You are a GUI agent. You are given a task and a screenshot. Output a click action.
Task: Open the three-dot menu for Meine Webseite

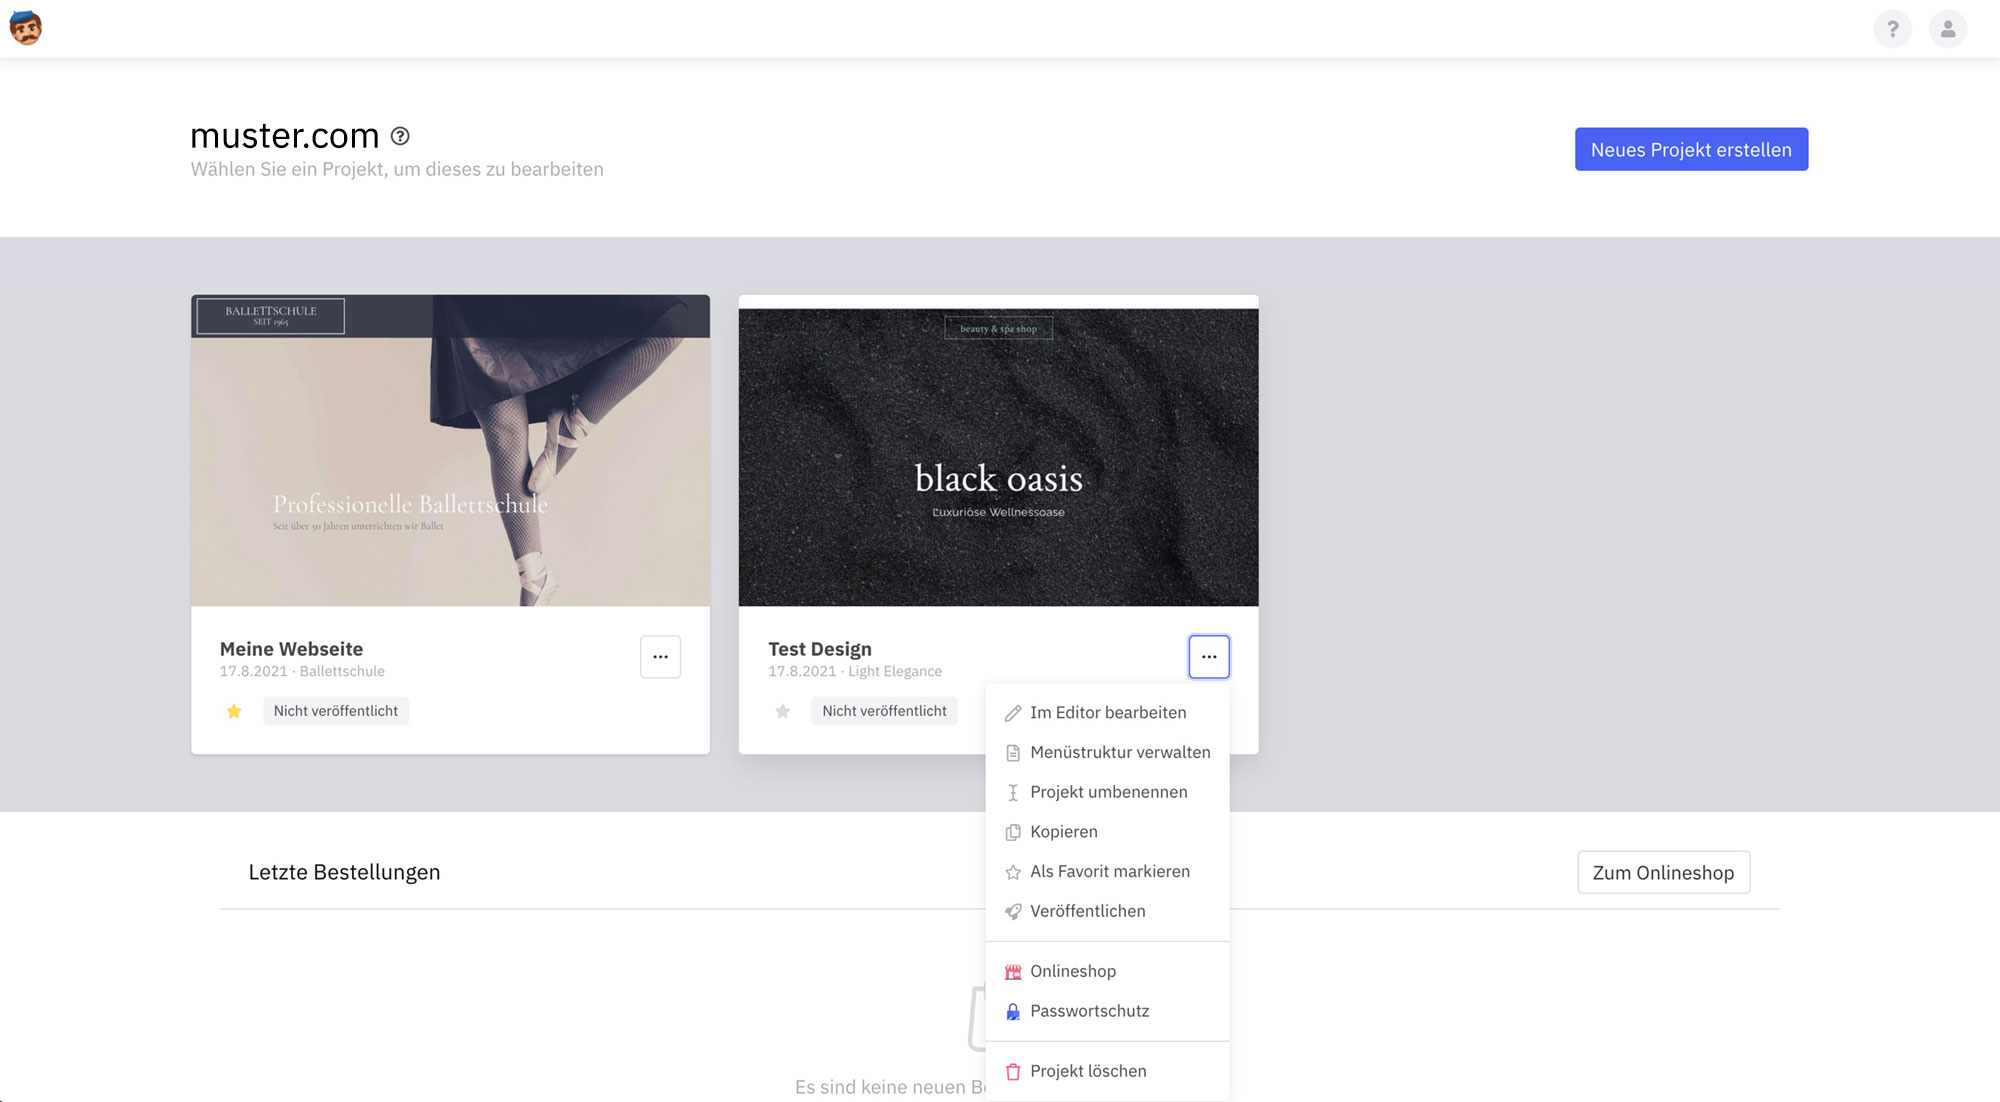660,657
